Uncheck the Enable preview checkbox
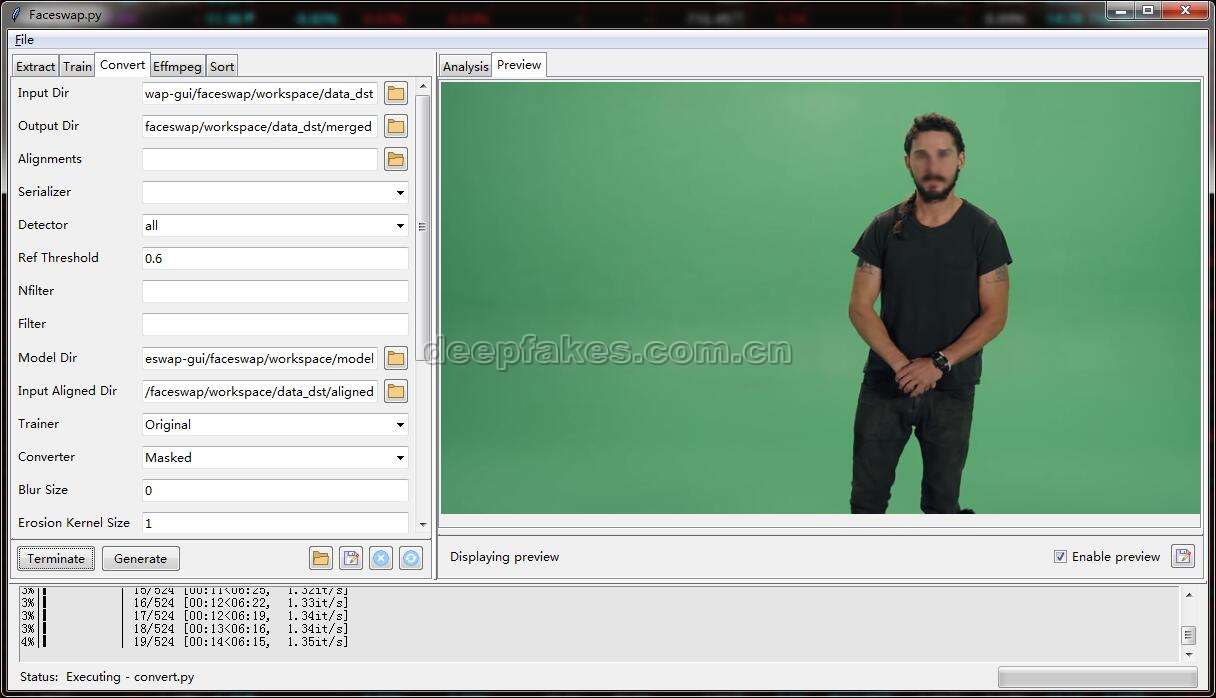This screenshot has width=1216, height=698. 1060,557
